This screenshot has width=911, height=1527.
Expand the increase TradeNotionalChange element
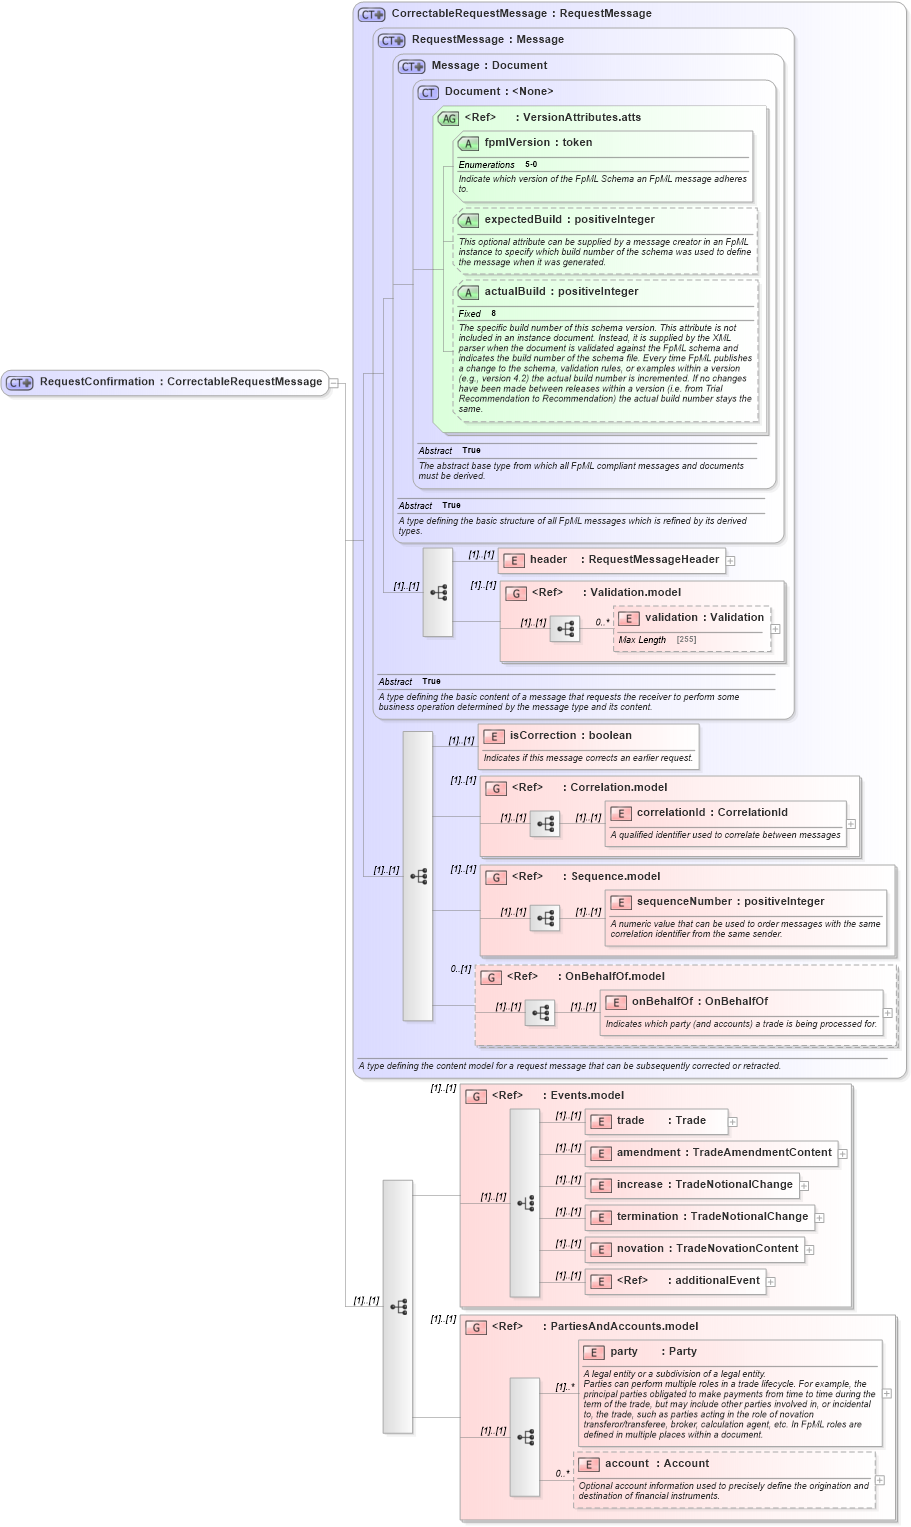tap(804, 1186)
